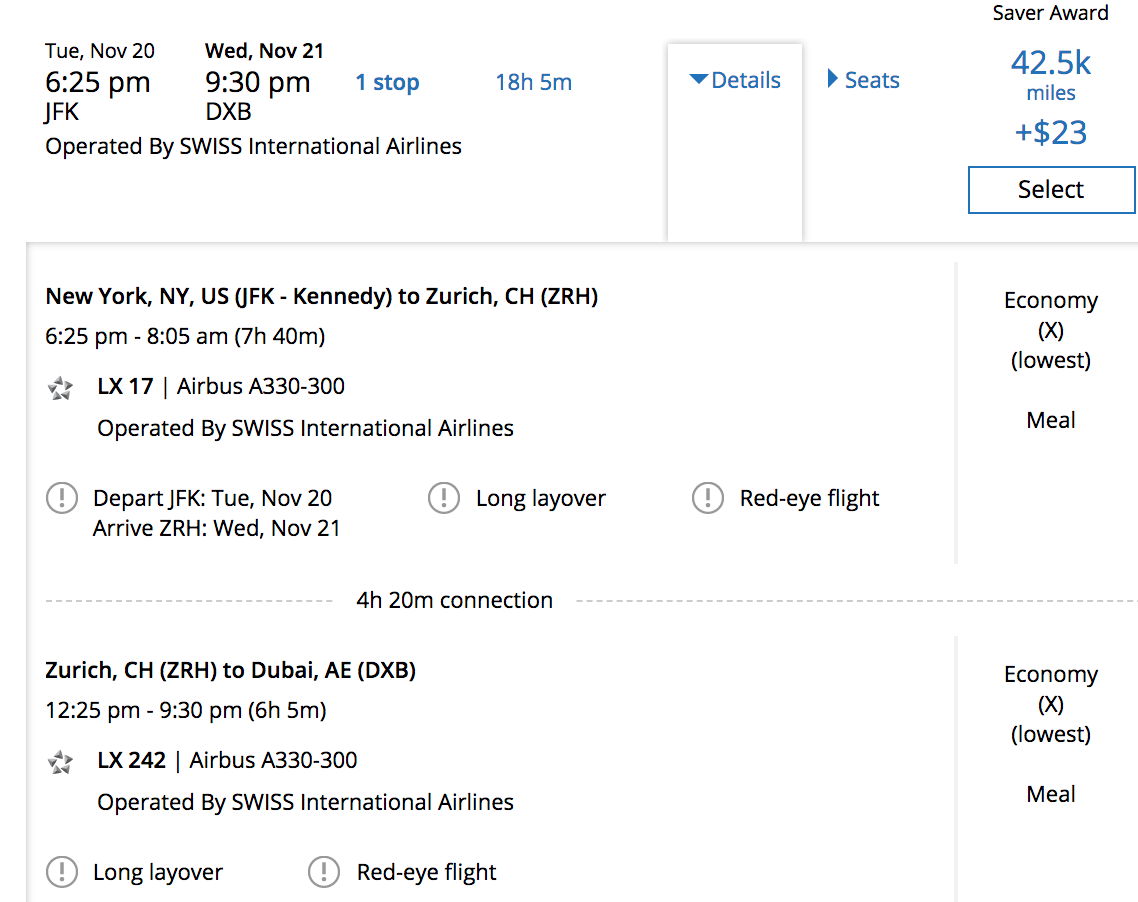The height and width of the screenshot is (902, 1138).
Task: Click the 18h 5m duration link
Action: 534,83
